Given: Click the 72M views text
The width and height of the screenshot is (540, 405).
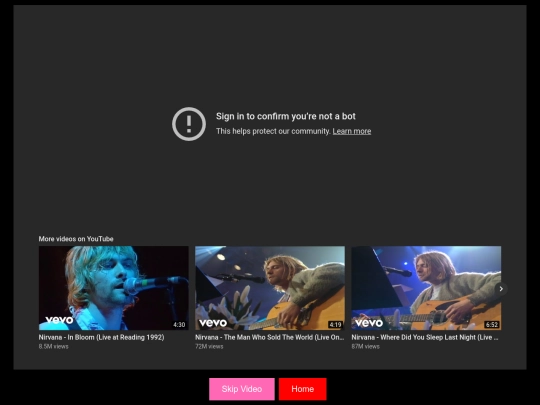Looking at the screenshot, I should (209, 346).
